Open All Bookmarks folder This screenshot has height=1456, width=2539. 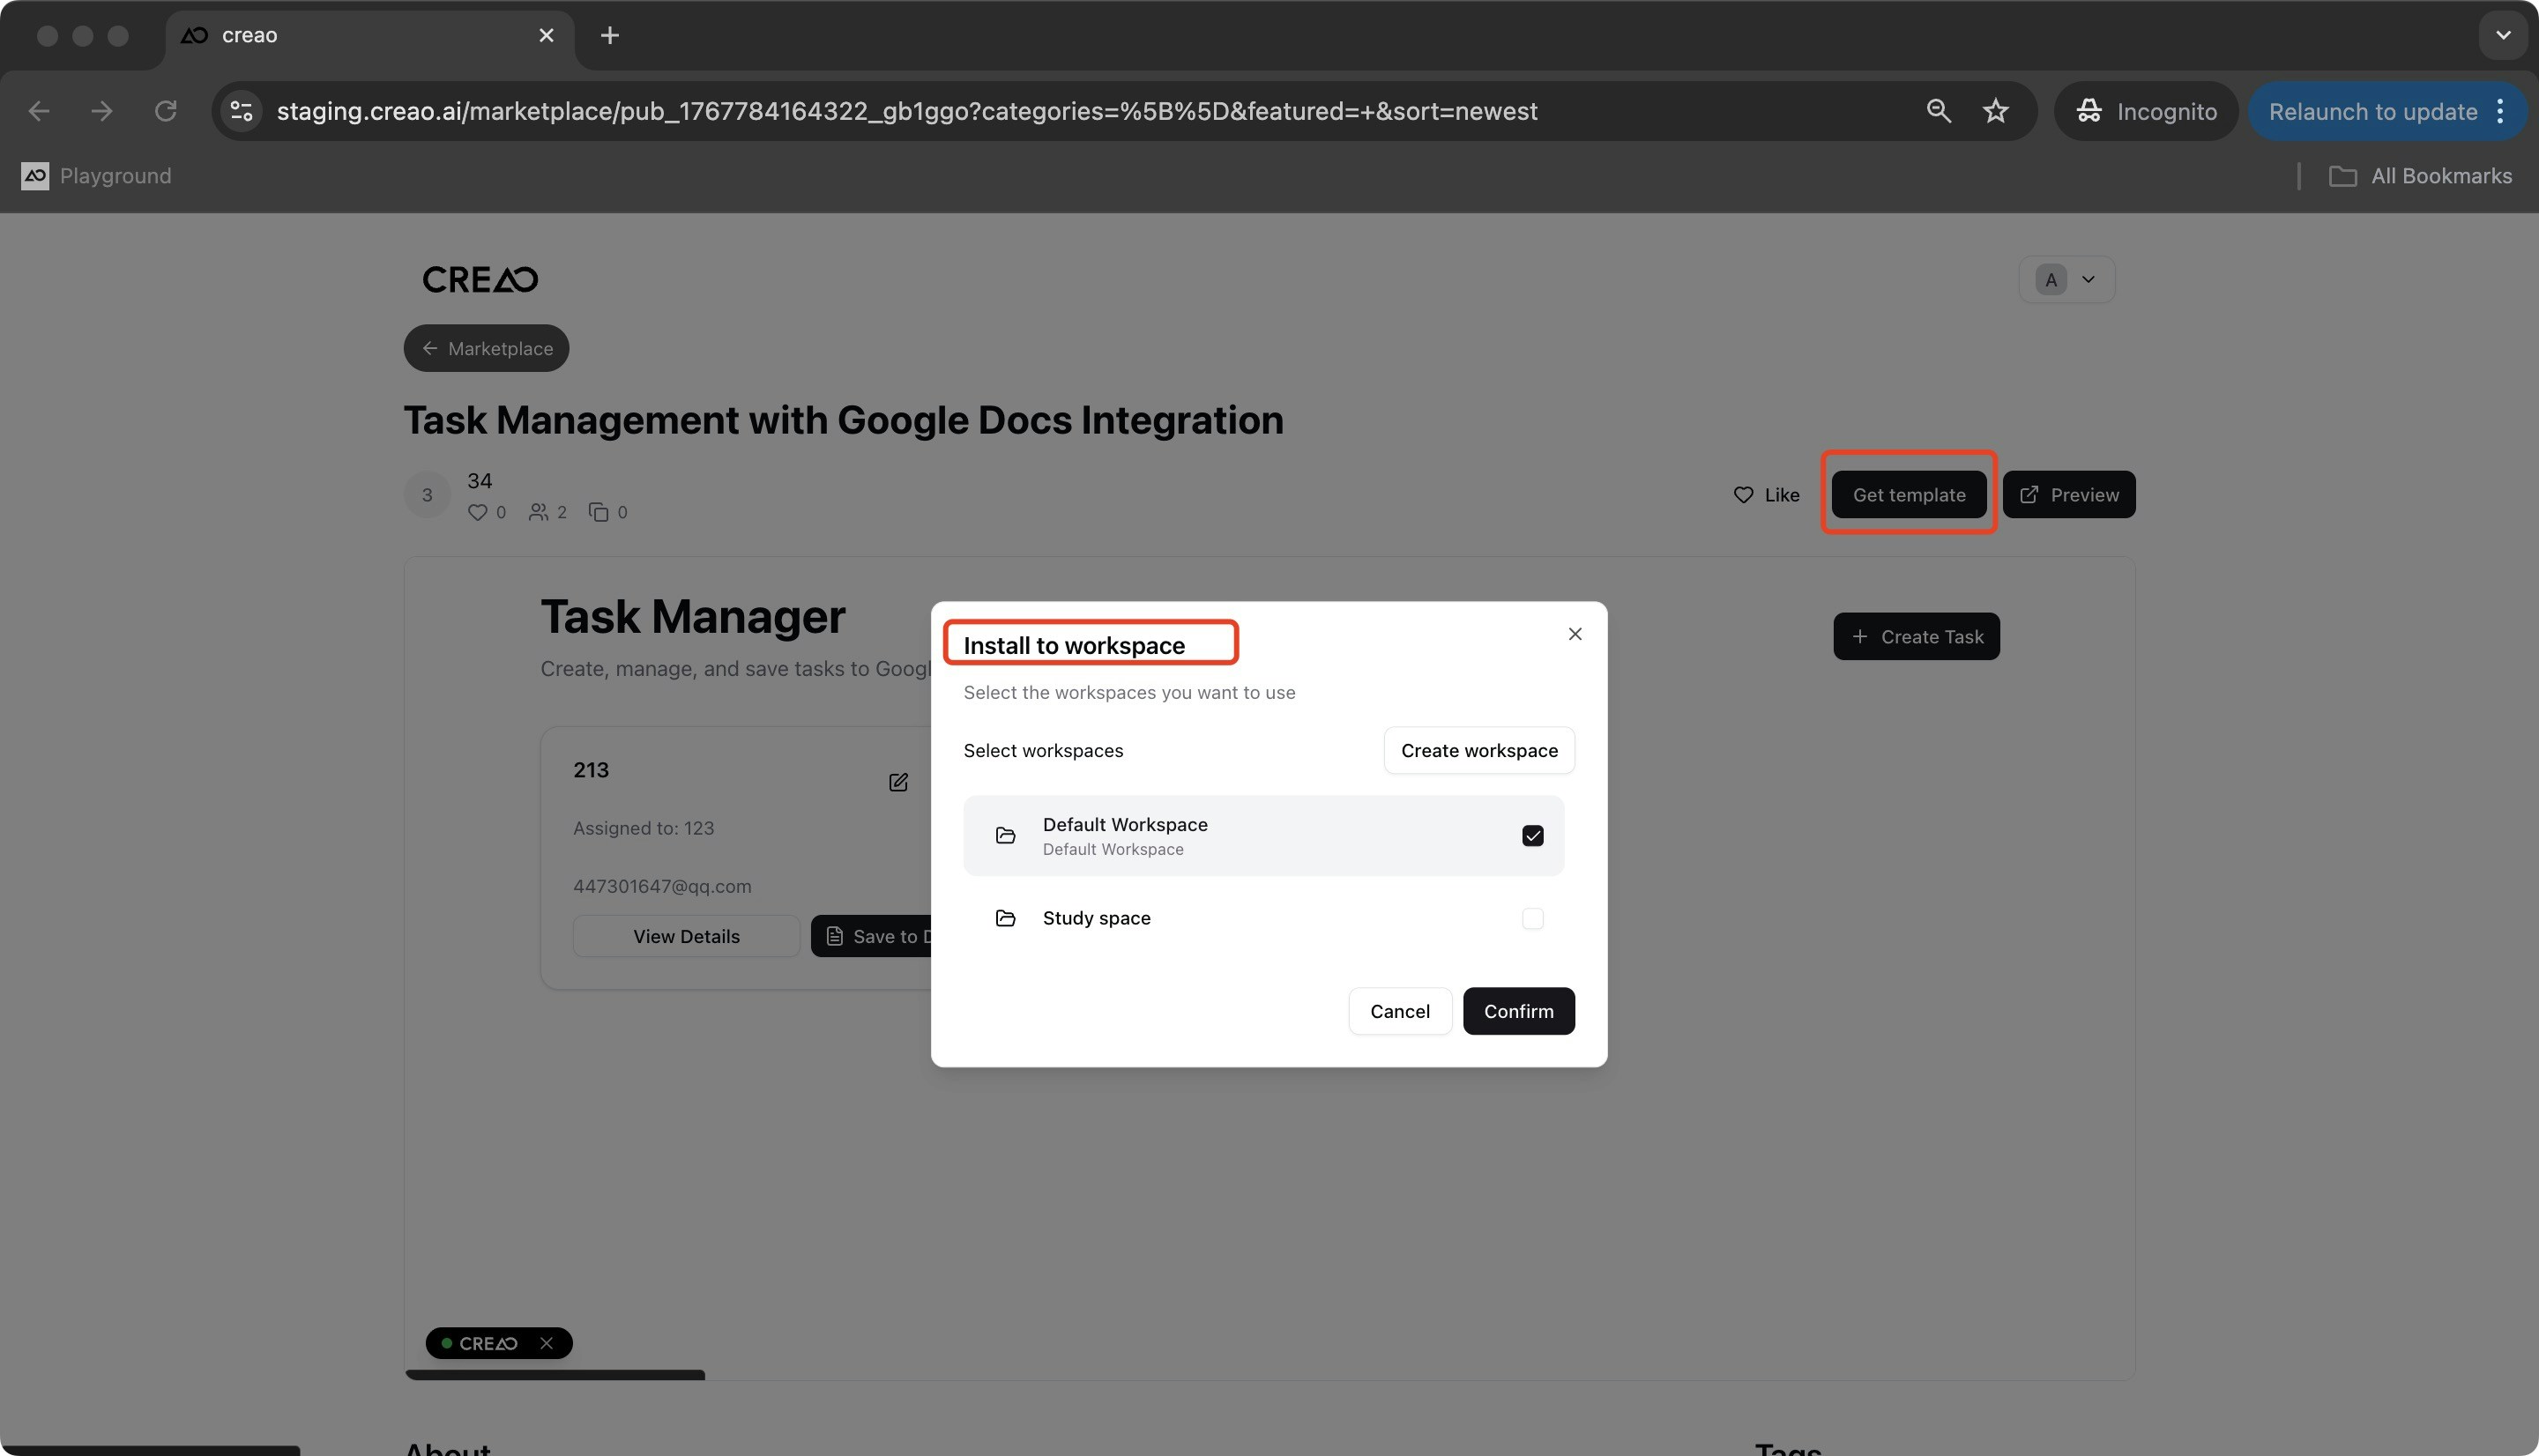[2420, 176]
